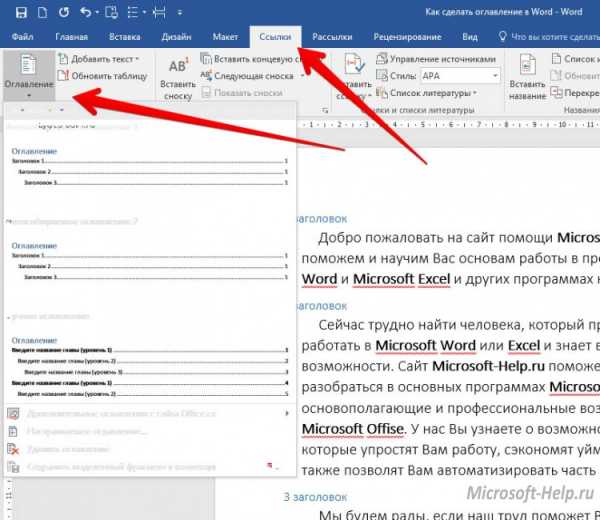Image resolution: width=600 pixels, height=520 pixels.
Task: Click the Обновить таблицу icon
Action: tap(63, 75)
